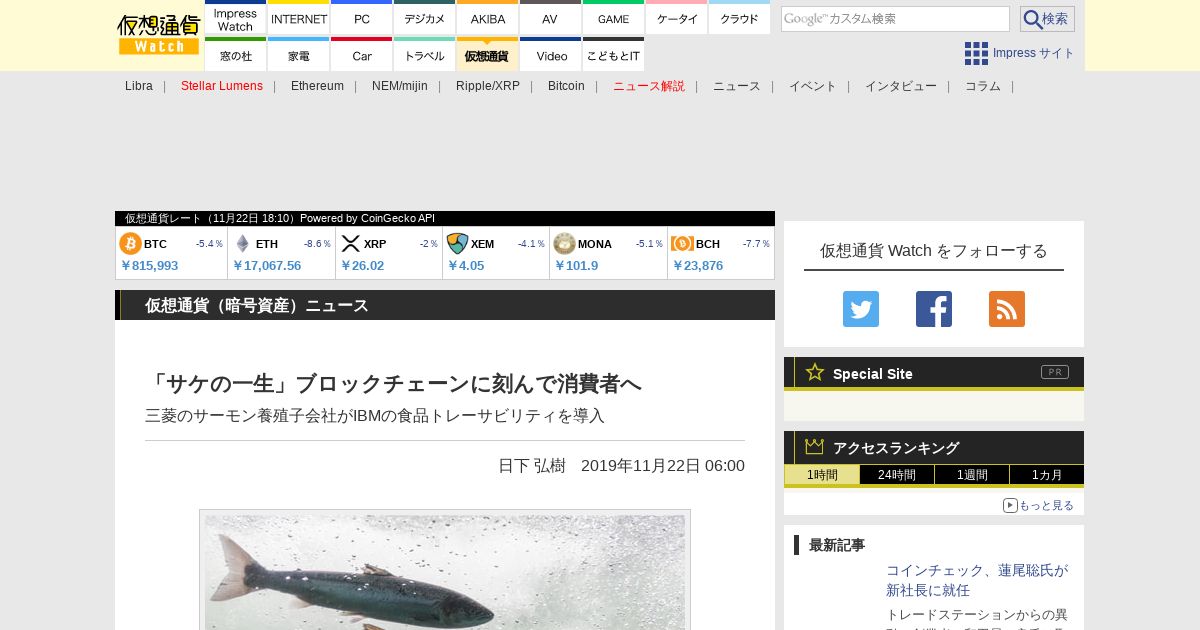The height and width of the screenshot is (630, 1200).
Task: Open the Video tab
Action: [x=550, y=55]
